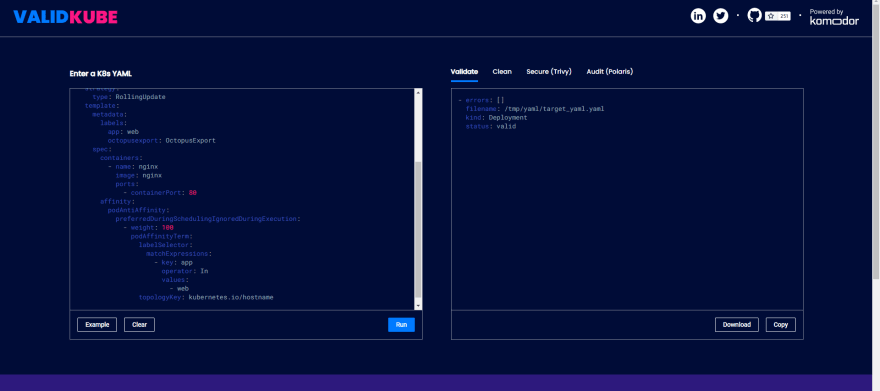Switch to the Secure (Trivy) tab
This screenshot has height=391, width=880.
tap(549, 72)
